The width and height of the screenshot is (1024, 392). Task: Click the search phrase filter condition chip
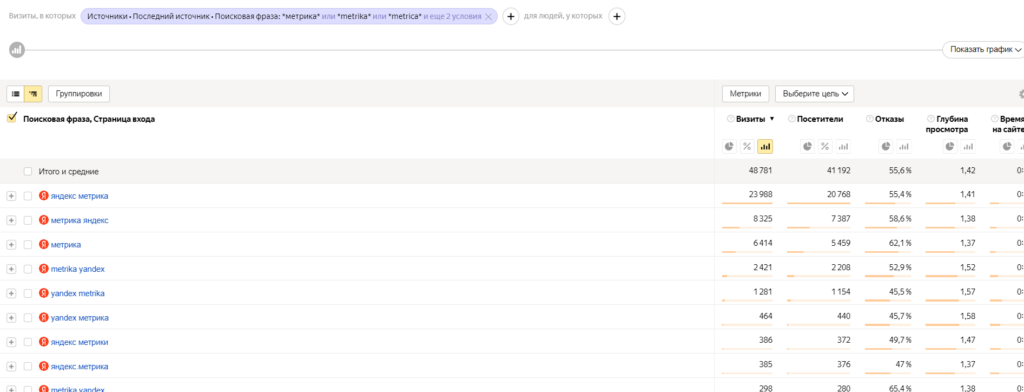(289, 16)
